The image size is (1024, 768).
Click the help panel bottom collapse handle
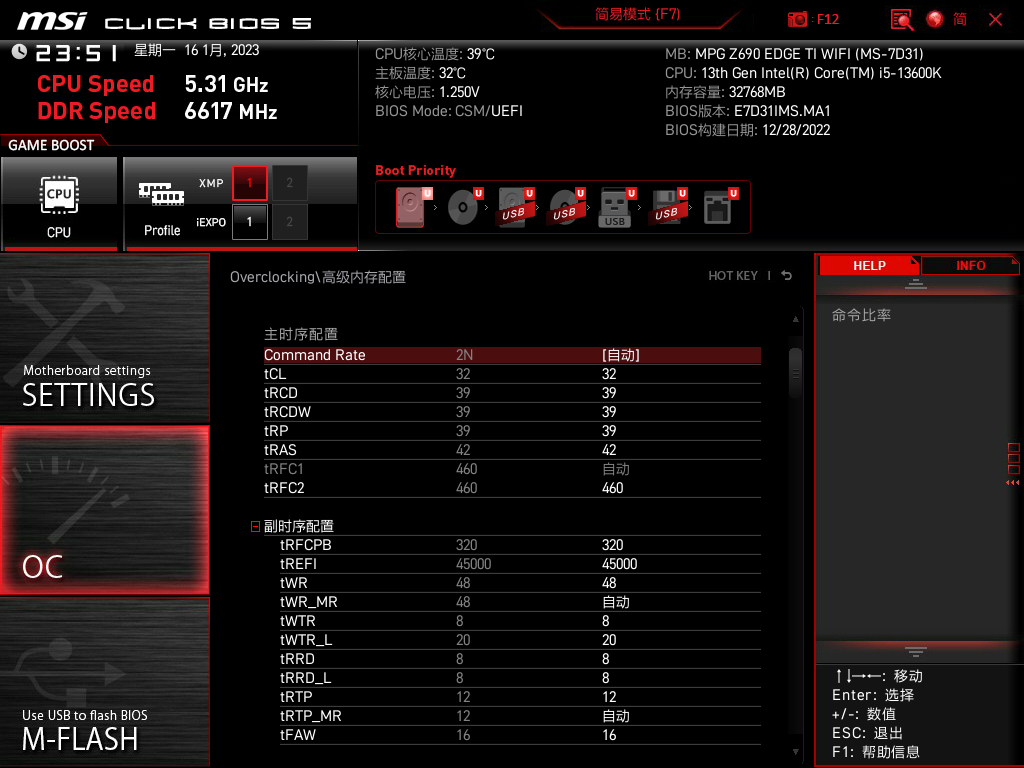pos(916,652)
